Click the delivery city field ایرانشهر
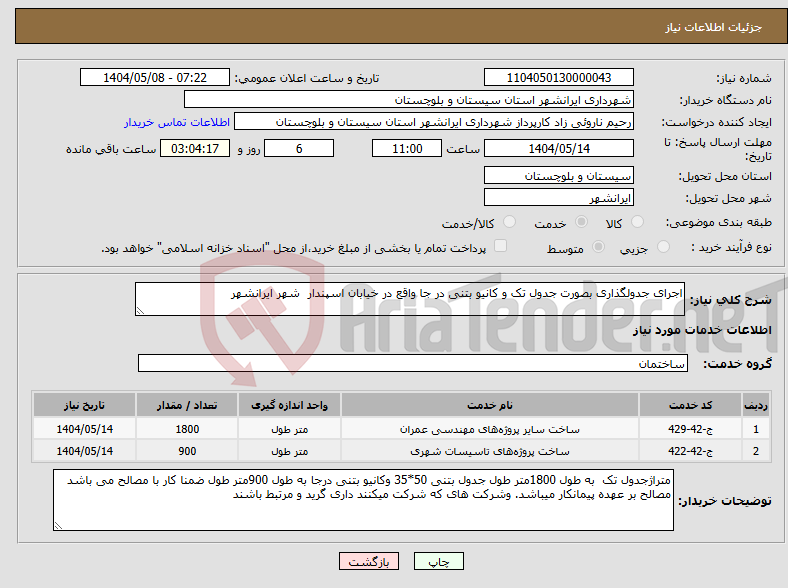This screenshot has height=588, width=788. 559,197
